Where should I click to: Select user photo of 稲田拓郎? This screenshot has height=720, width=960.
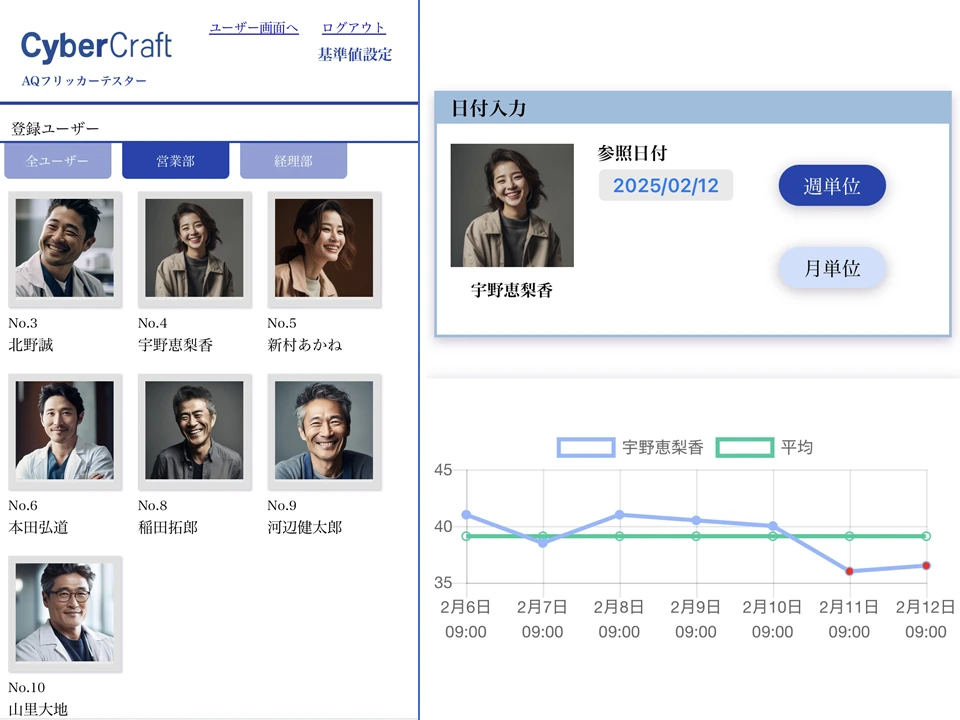tap(195, 431)
